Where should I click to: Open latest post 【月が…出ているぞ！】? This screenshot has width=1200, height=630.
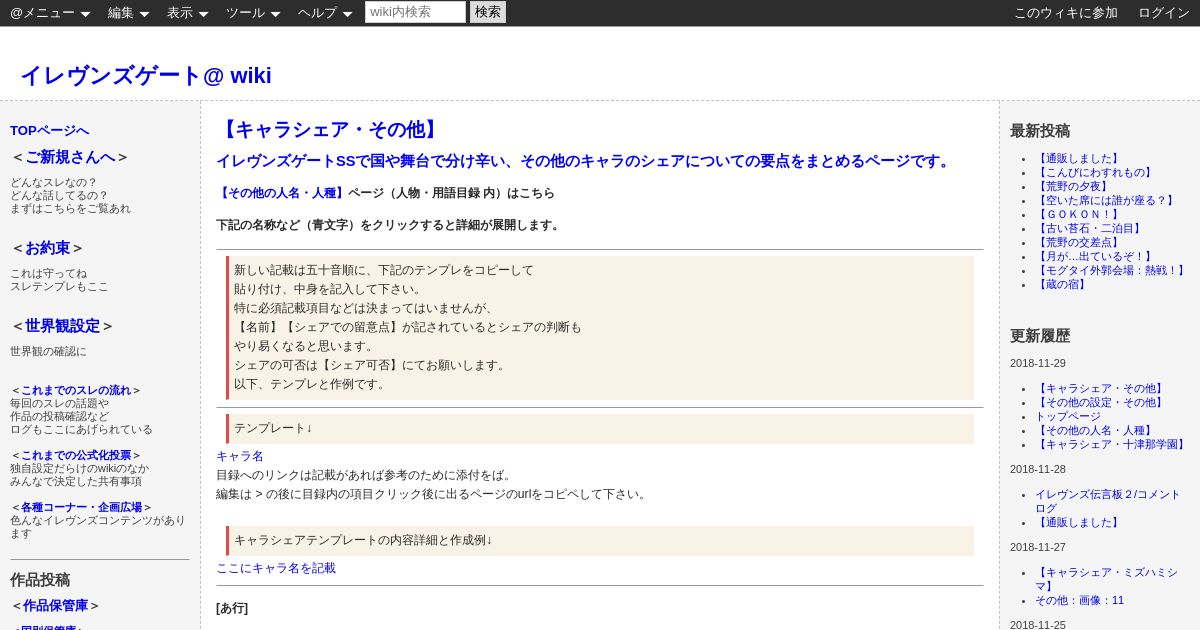1095,256
